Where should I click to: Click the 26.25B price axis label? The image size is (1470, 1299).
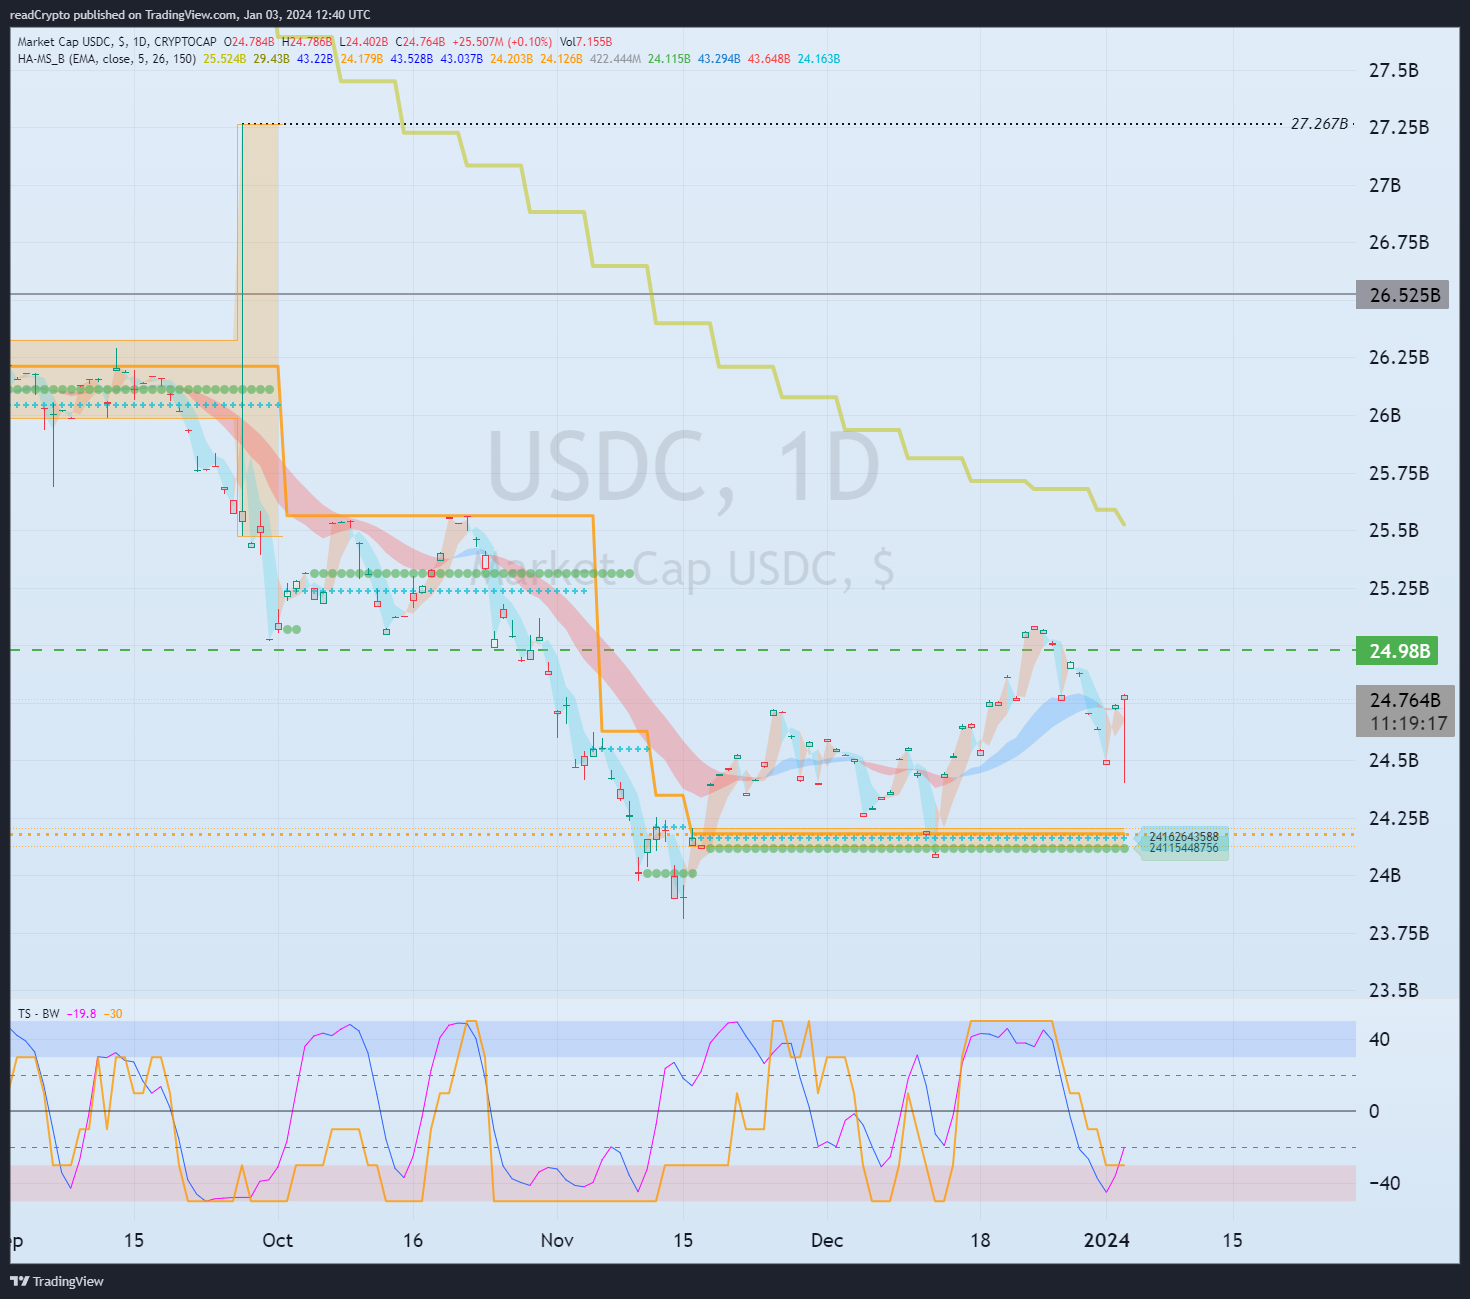click(x=1399, y=357)
